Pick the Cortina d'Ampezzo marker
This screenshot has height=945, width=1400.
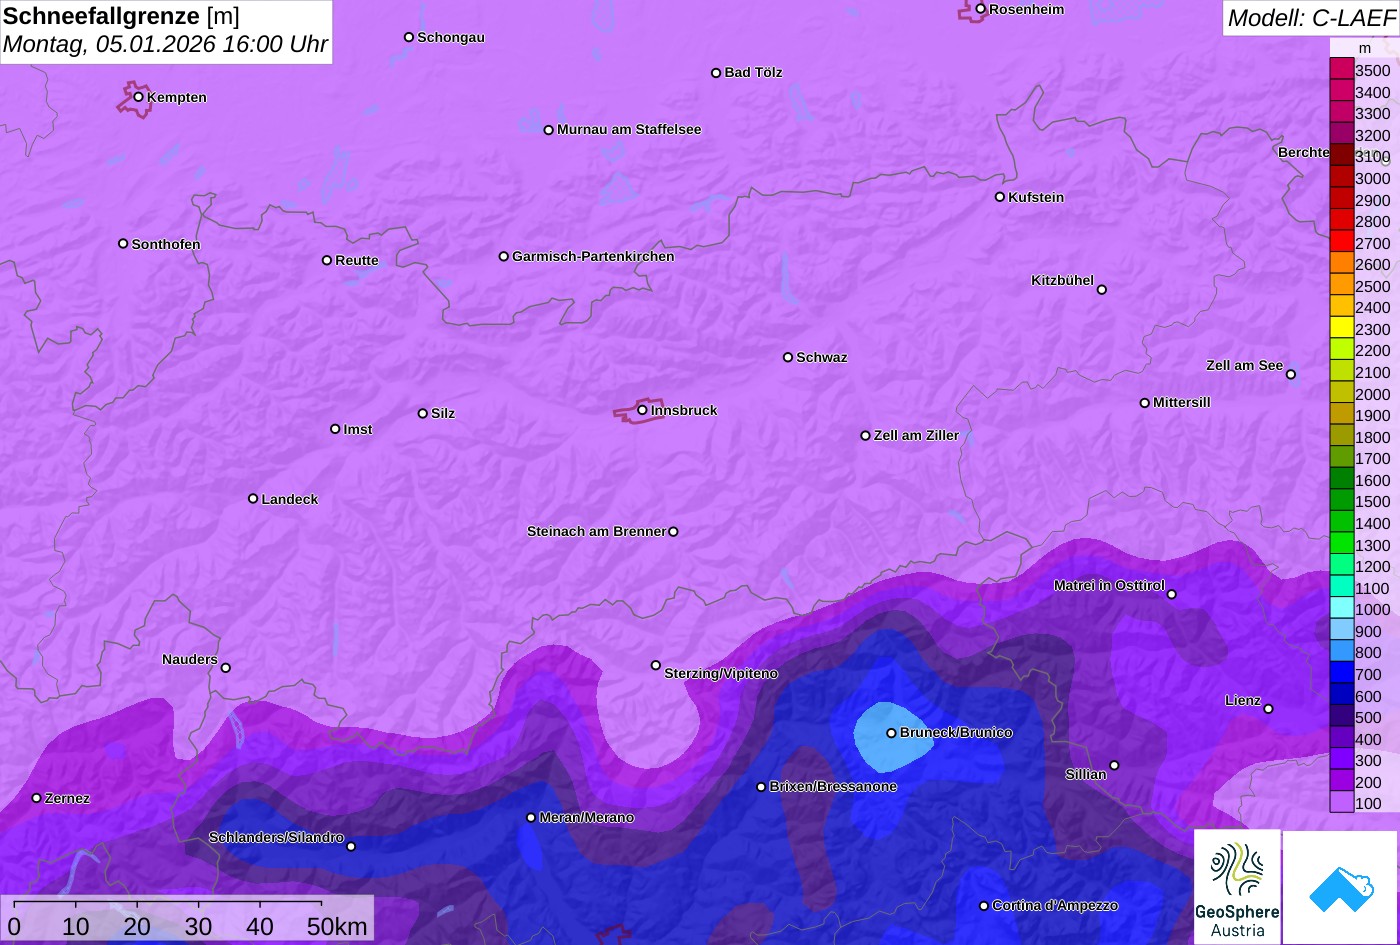click(983, 906)
